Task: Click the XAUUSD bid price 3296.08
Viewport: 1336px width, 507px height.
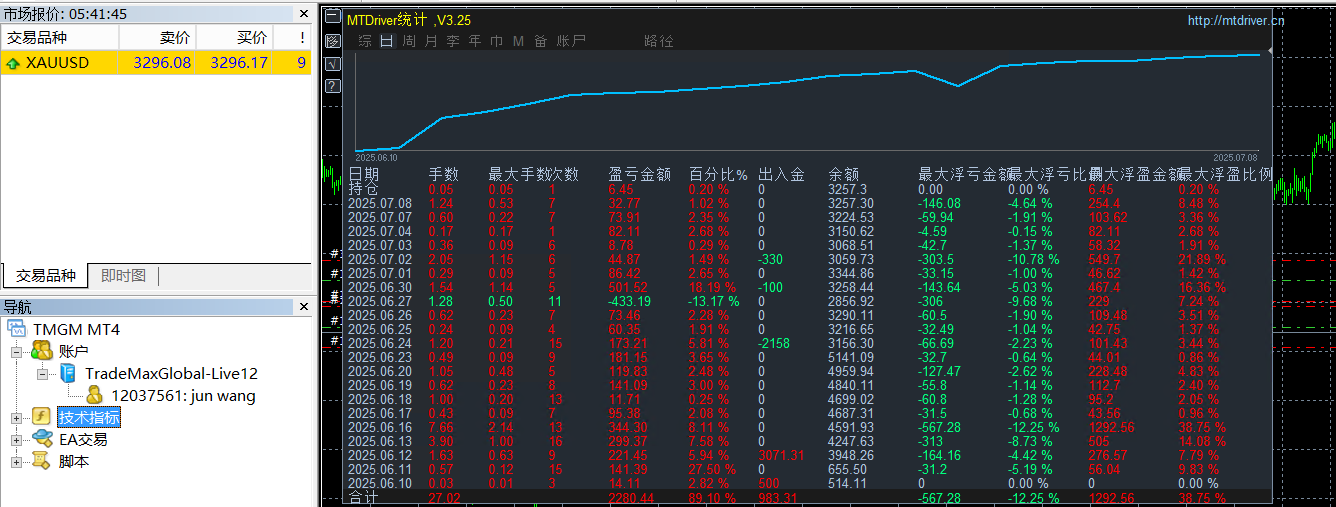Action: 162,63
